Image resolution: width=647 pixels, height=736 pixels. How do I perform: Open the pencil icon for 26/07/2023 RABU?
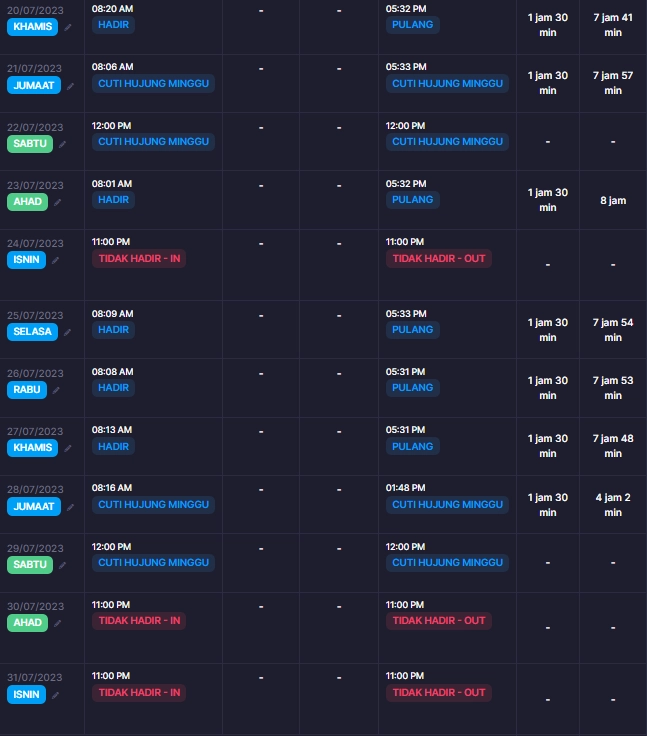coord(56,390)
